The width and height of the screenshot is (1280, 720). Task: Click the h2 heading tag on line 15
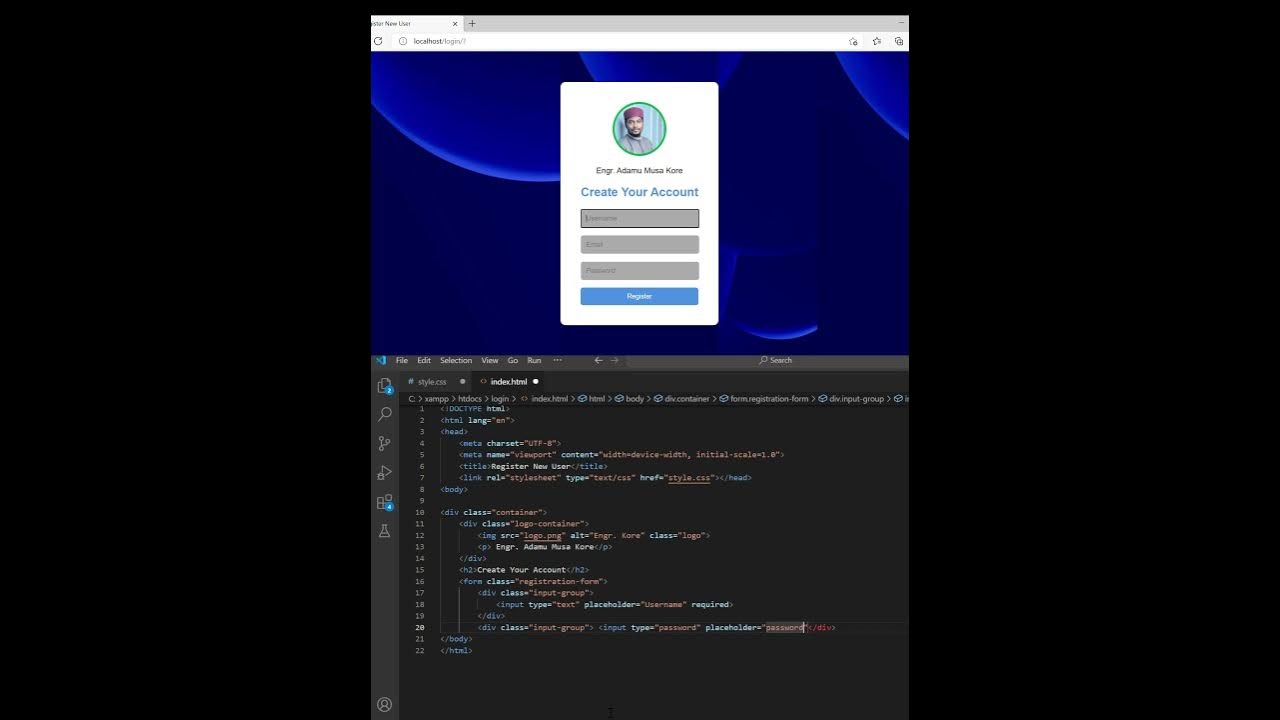523,570
